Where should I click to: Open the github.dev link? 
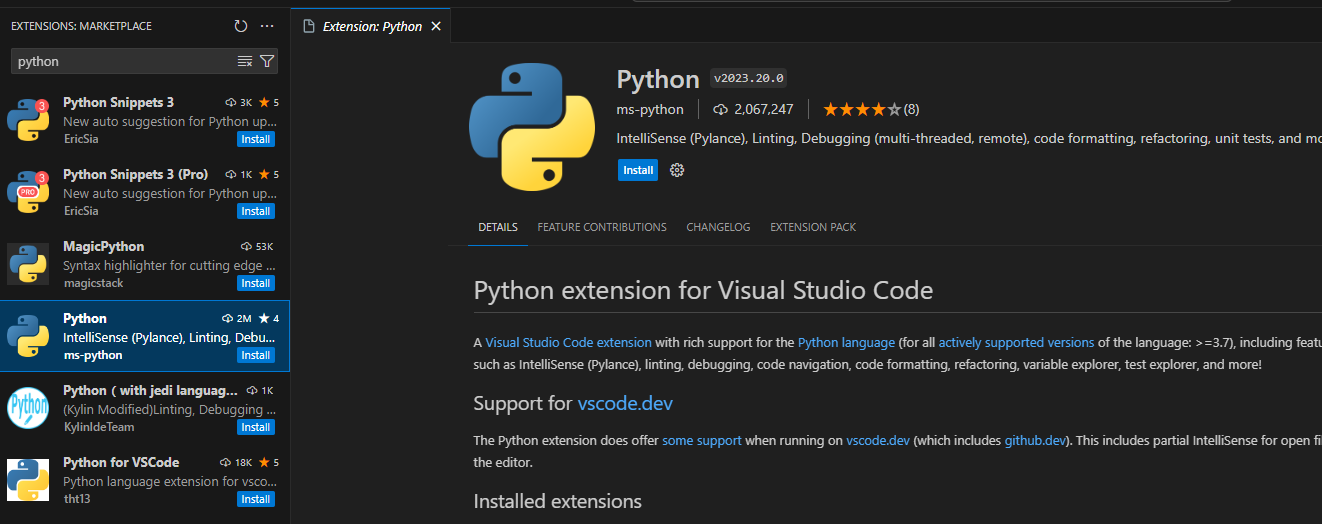tap(1035, 440)
